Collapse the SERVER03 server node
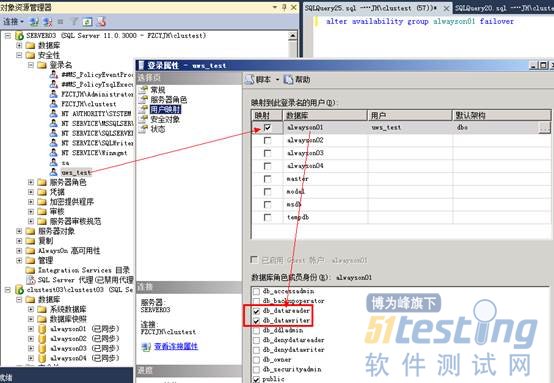Image resolution: width=554 pixels, height=383 pixels. (x=8, y=36)
